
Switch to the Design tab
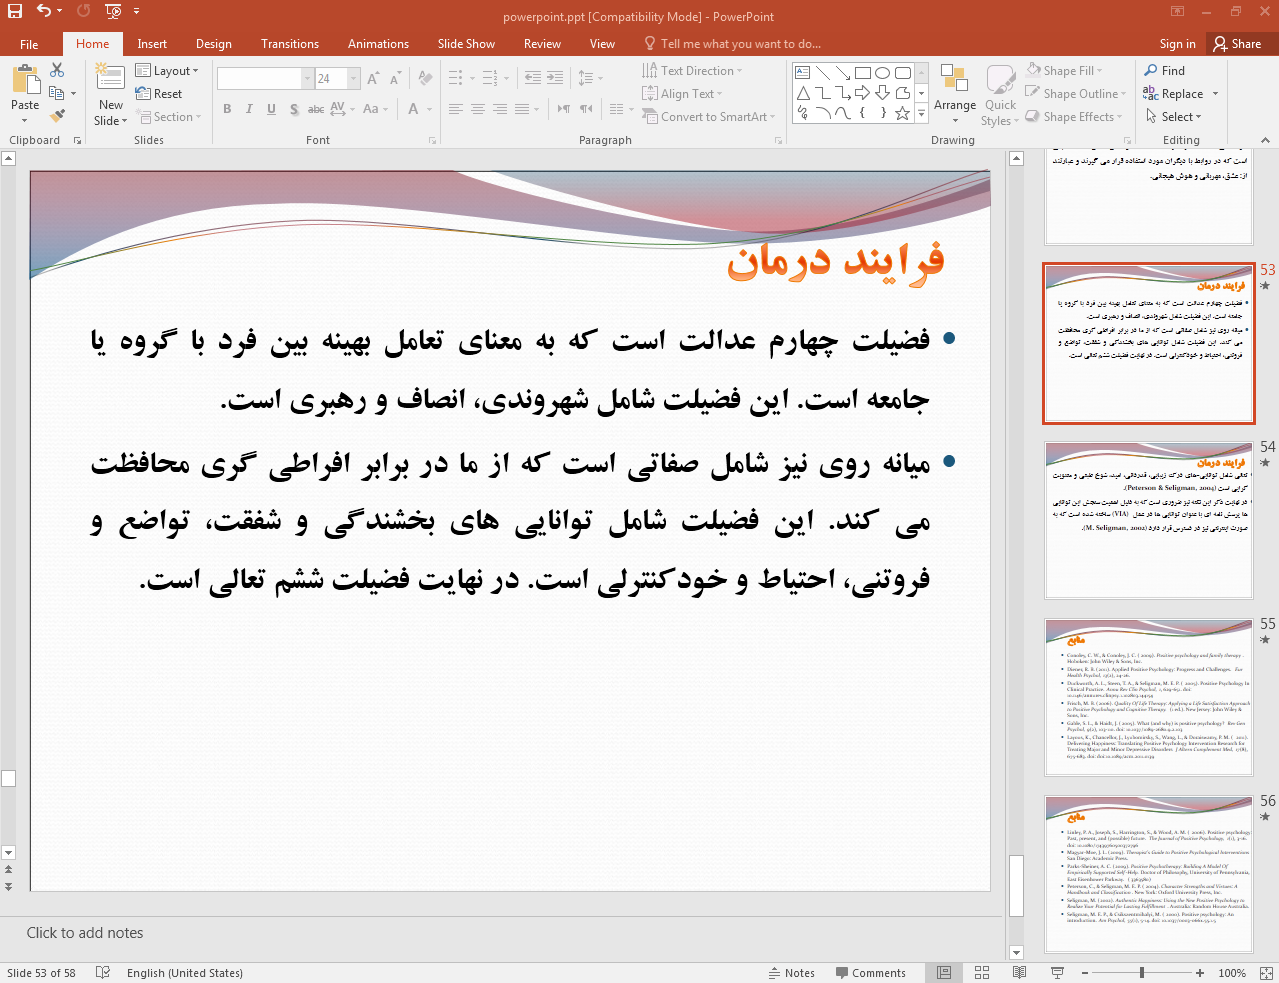click(x=213, y=44)
